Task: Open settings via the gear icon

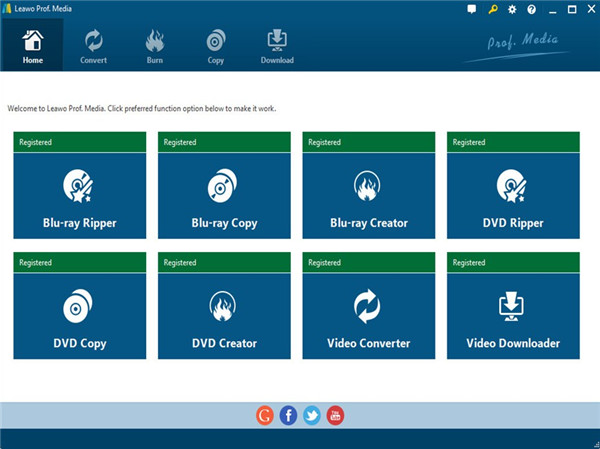Action: click(x=512, y=9)
